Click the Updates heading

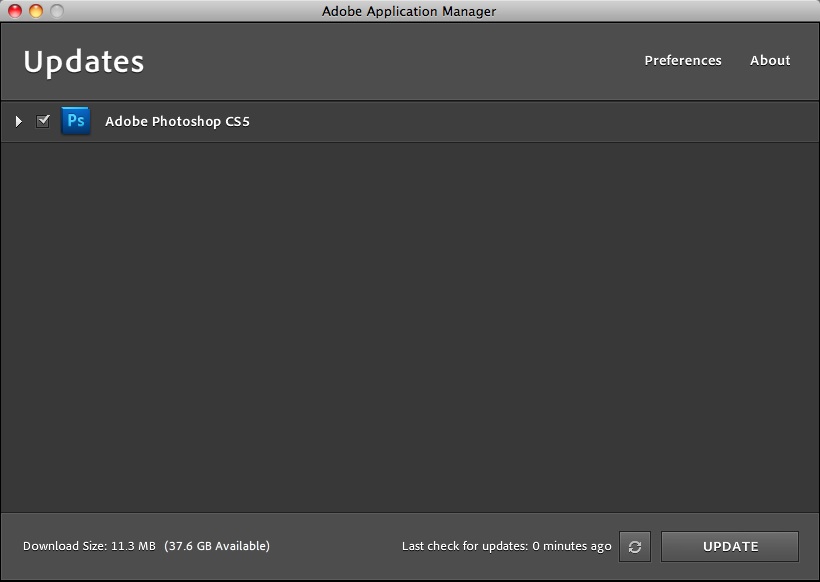84,62
